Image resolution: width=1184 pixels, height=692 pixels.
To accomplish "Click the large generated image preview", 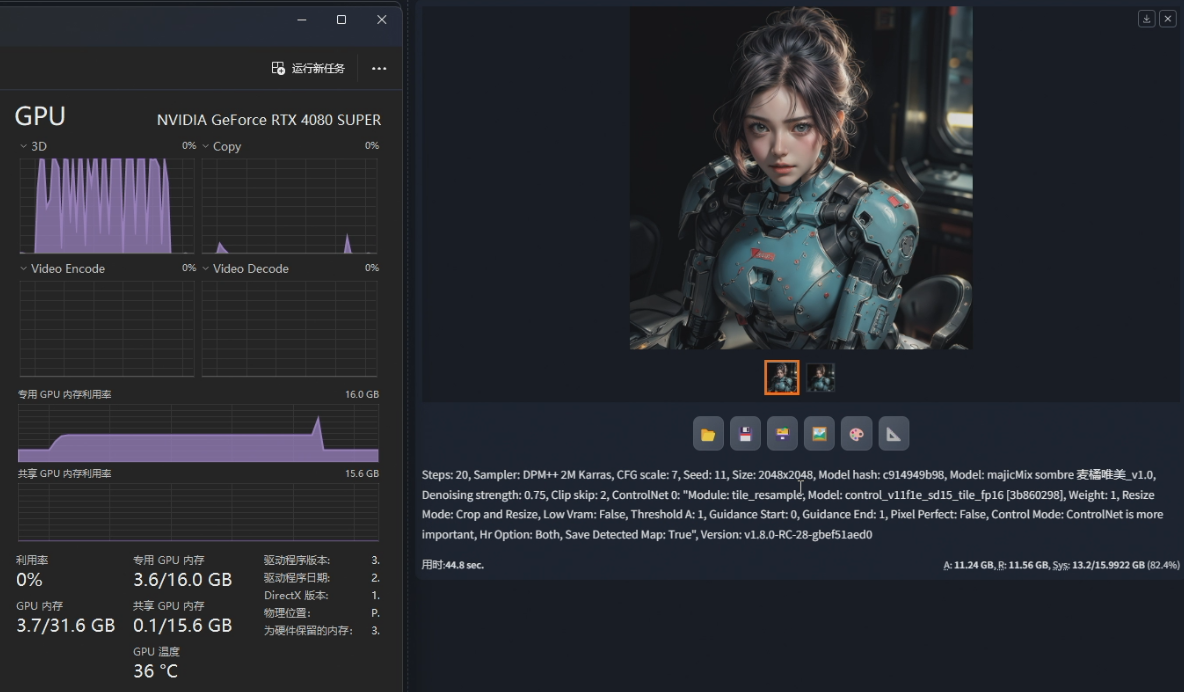I will click(800, 178).
